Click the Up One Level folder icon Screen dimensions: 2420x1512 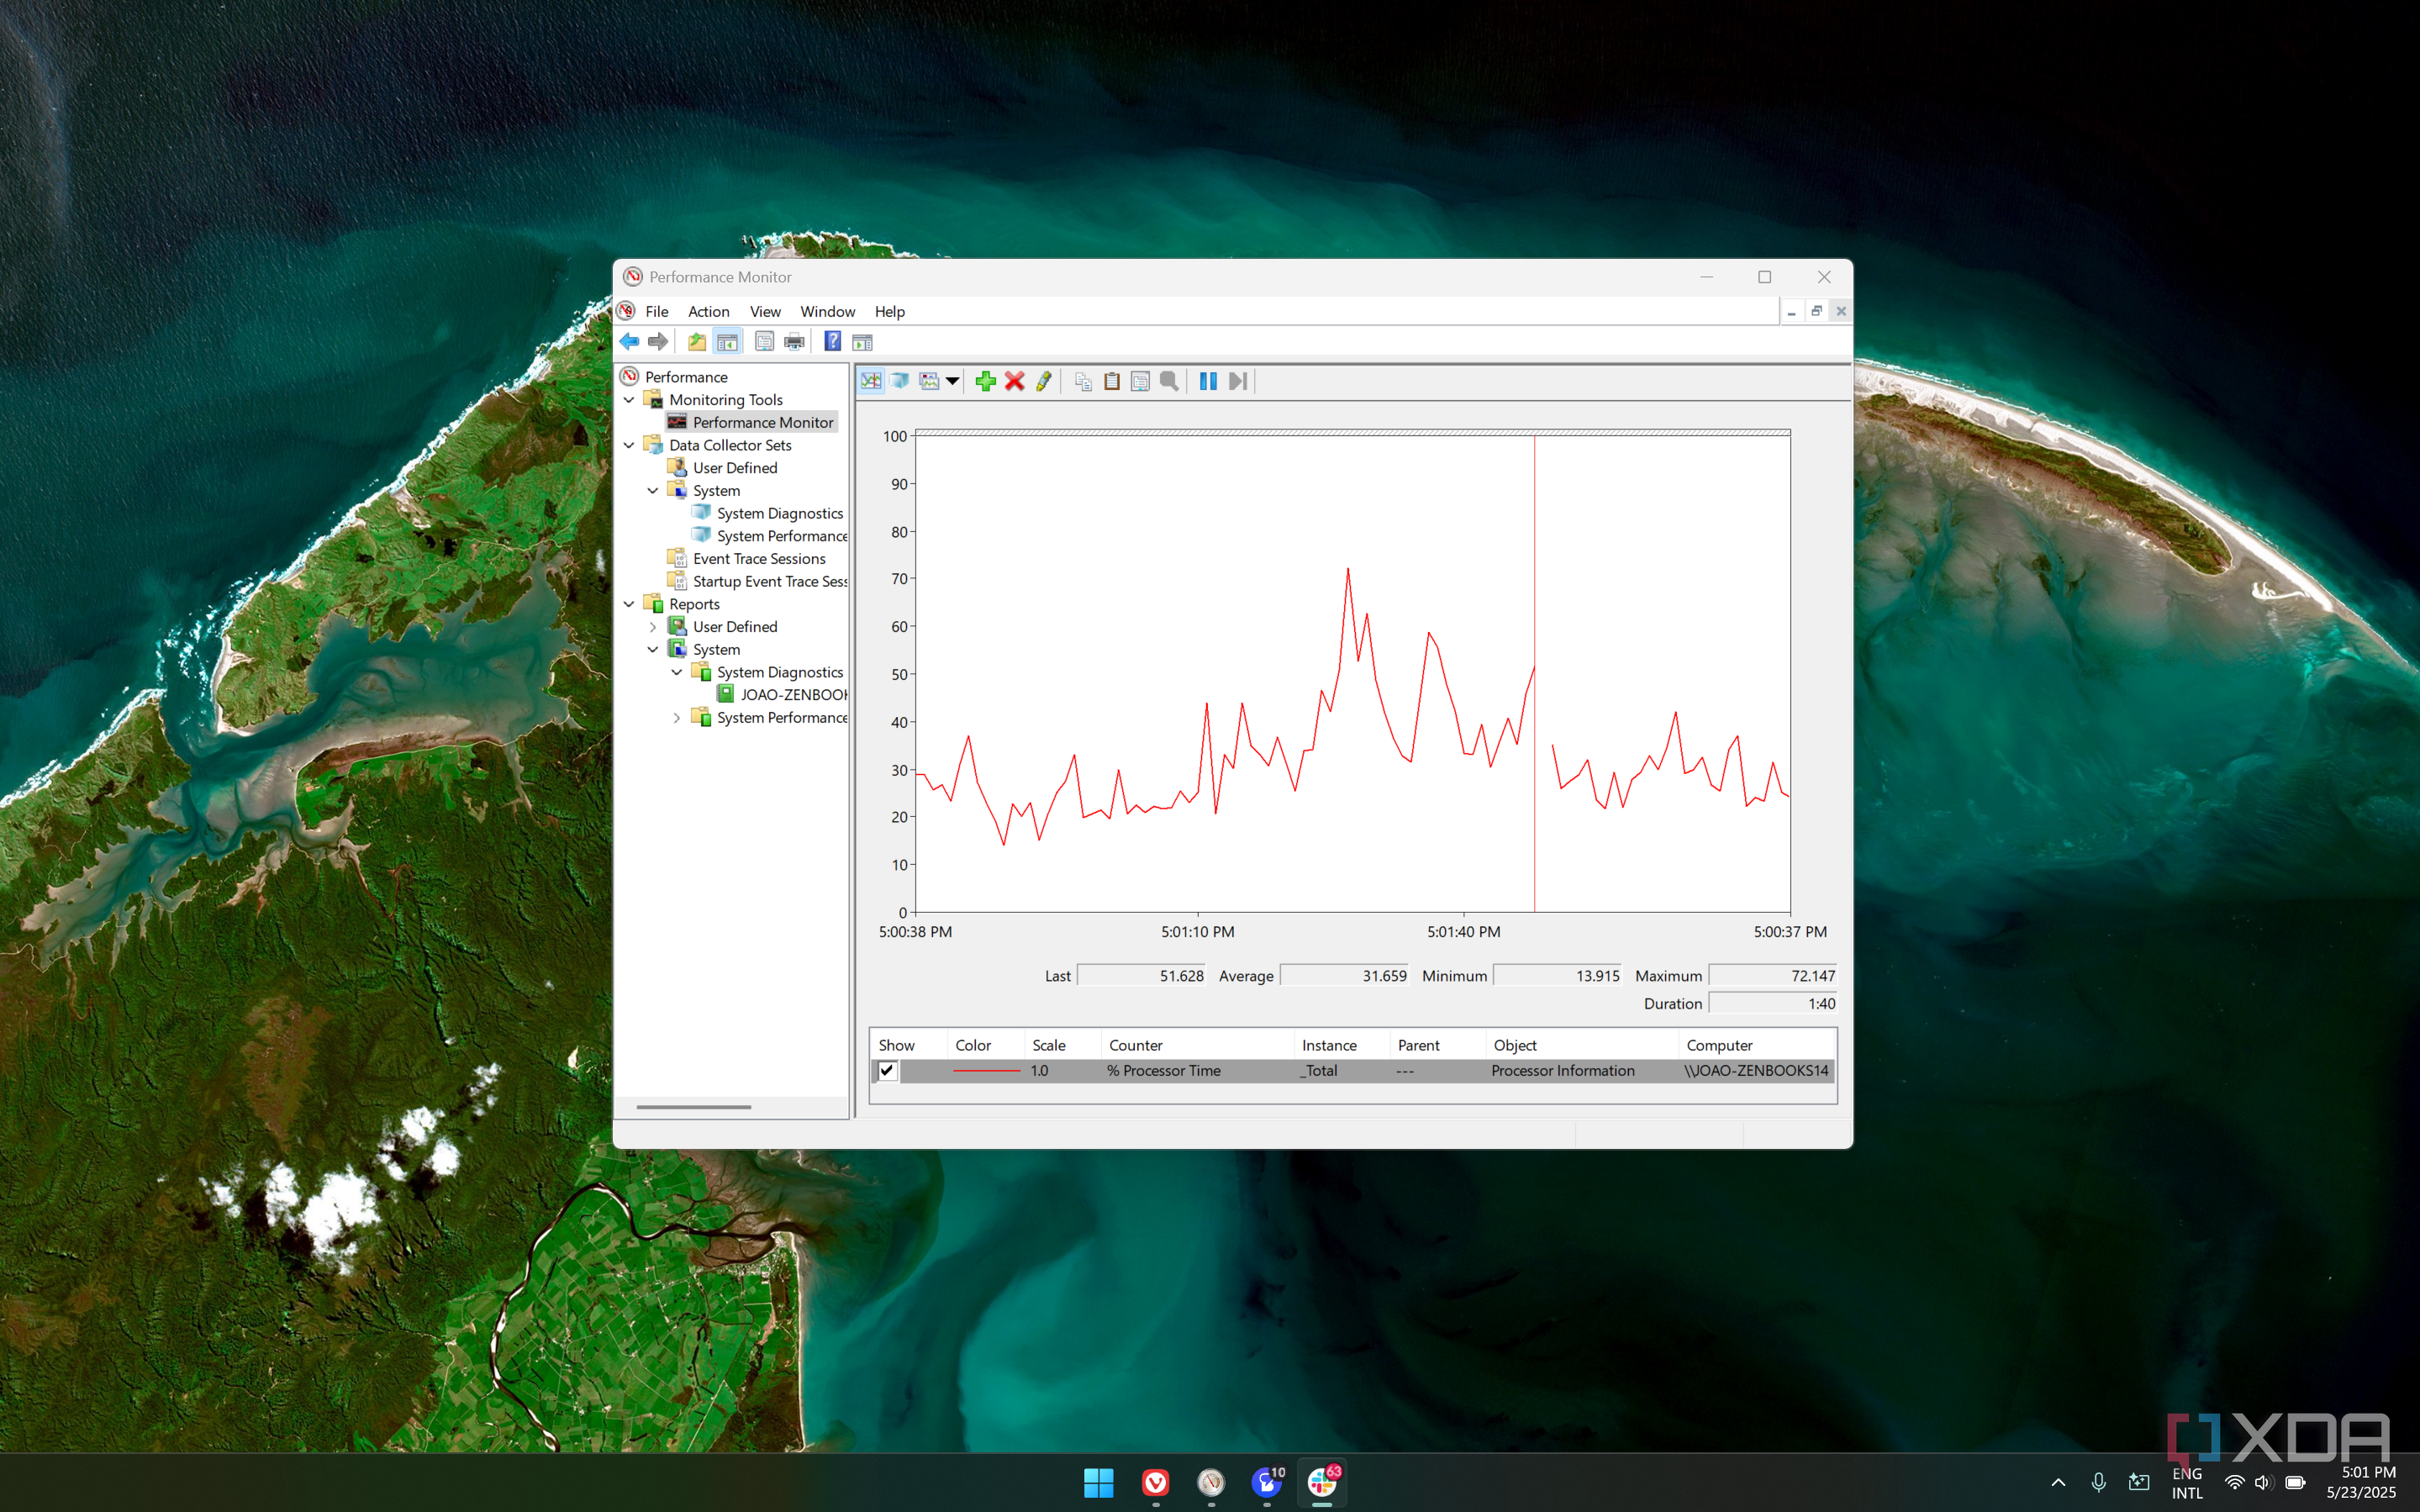coord(697,342)
